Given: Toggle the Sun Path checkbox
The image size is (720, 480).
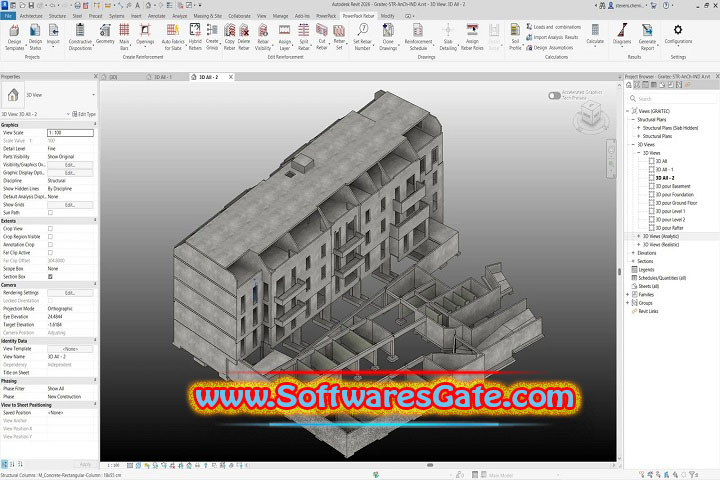Looking at the screenshot, I should 51,213.
